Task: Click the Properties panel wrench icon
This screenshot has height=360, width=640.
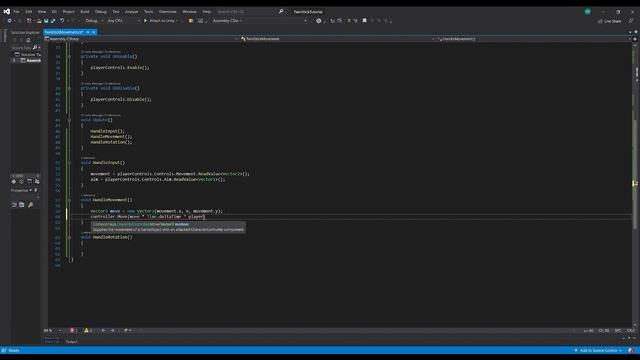Action: pyautogui.click(x=31, y=204)
